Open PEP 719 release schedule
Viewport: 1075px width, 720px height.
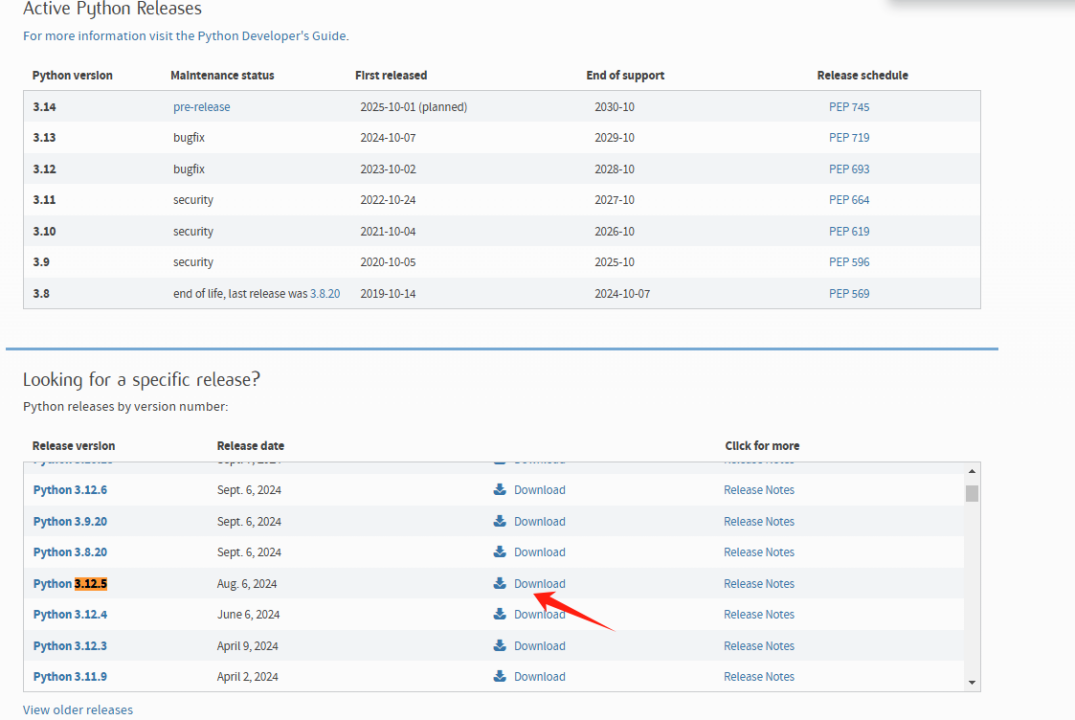[x=849, y=138]
